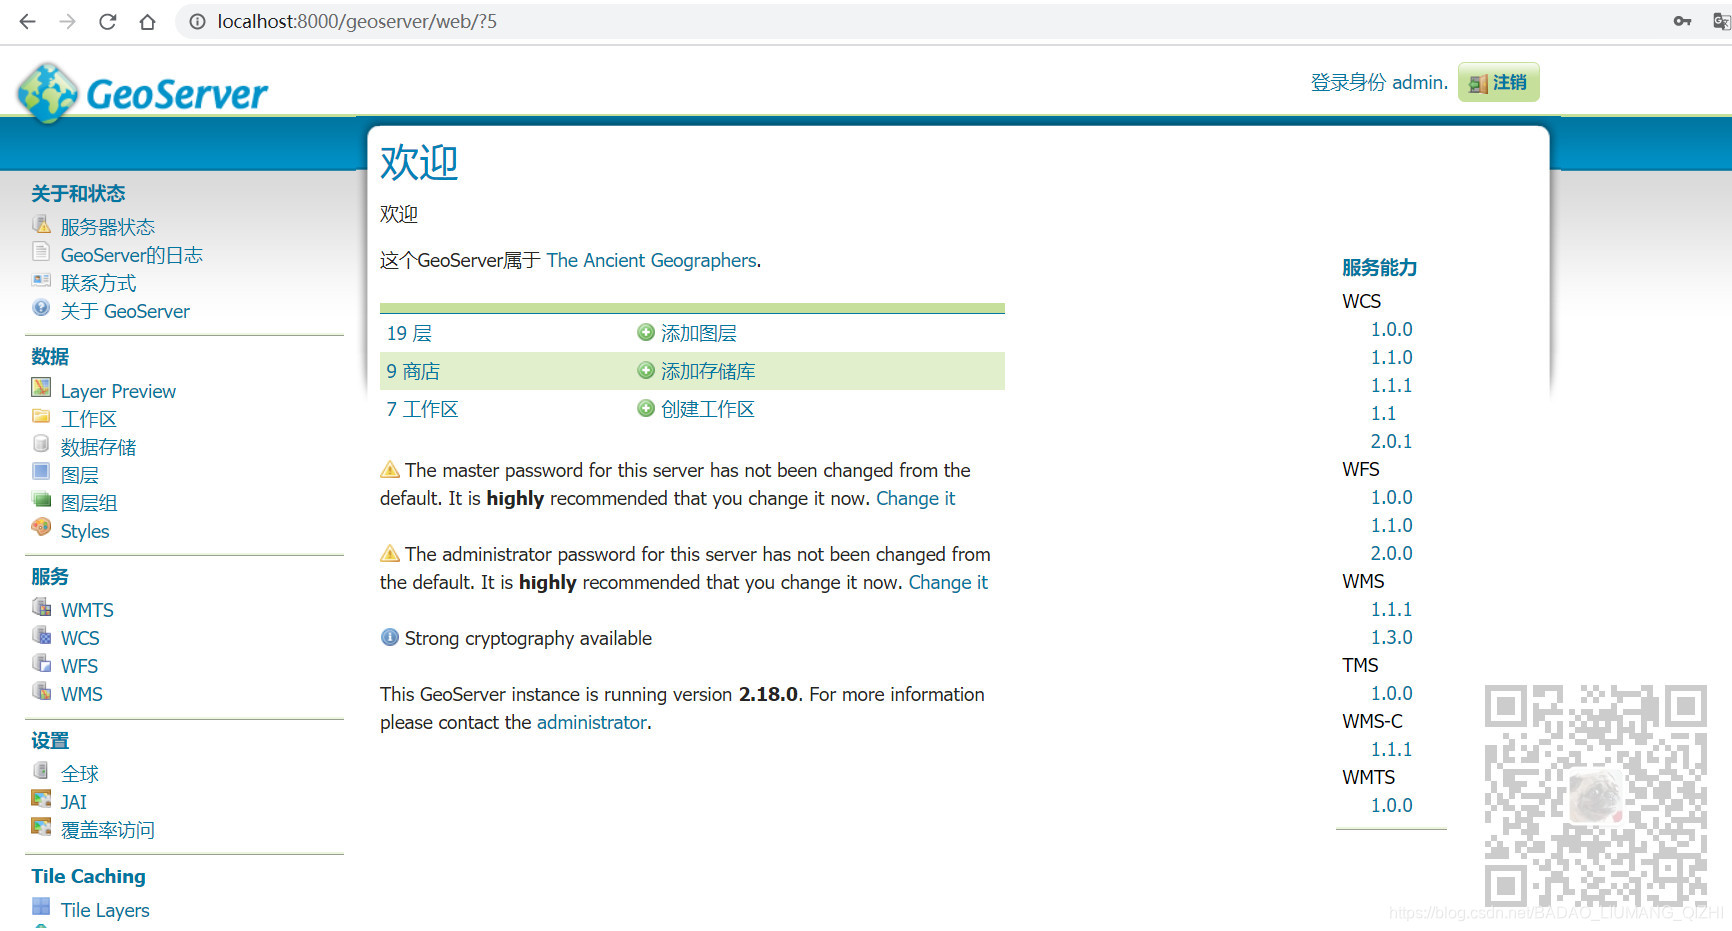
Task: Open the Styles sidebar link
Action: pos(85,531)
